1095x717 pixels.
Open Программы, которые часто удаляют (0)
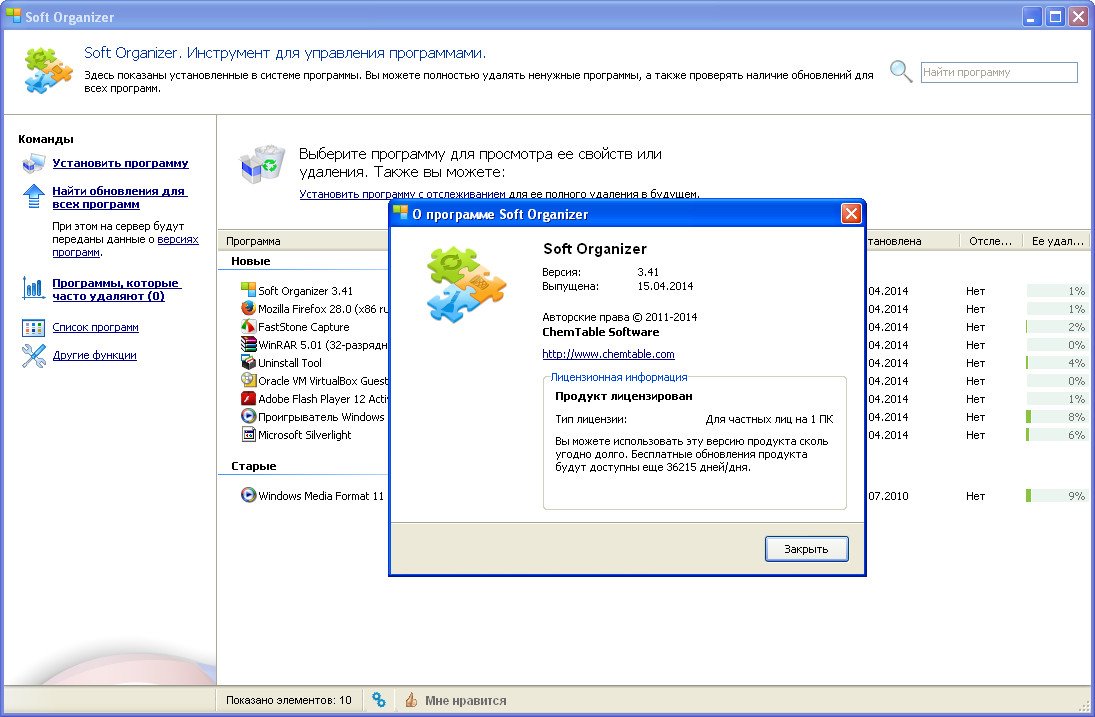coord(117,290)
